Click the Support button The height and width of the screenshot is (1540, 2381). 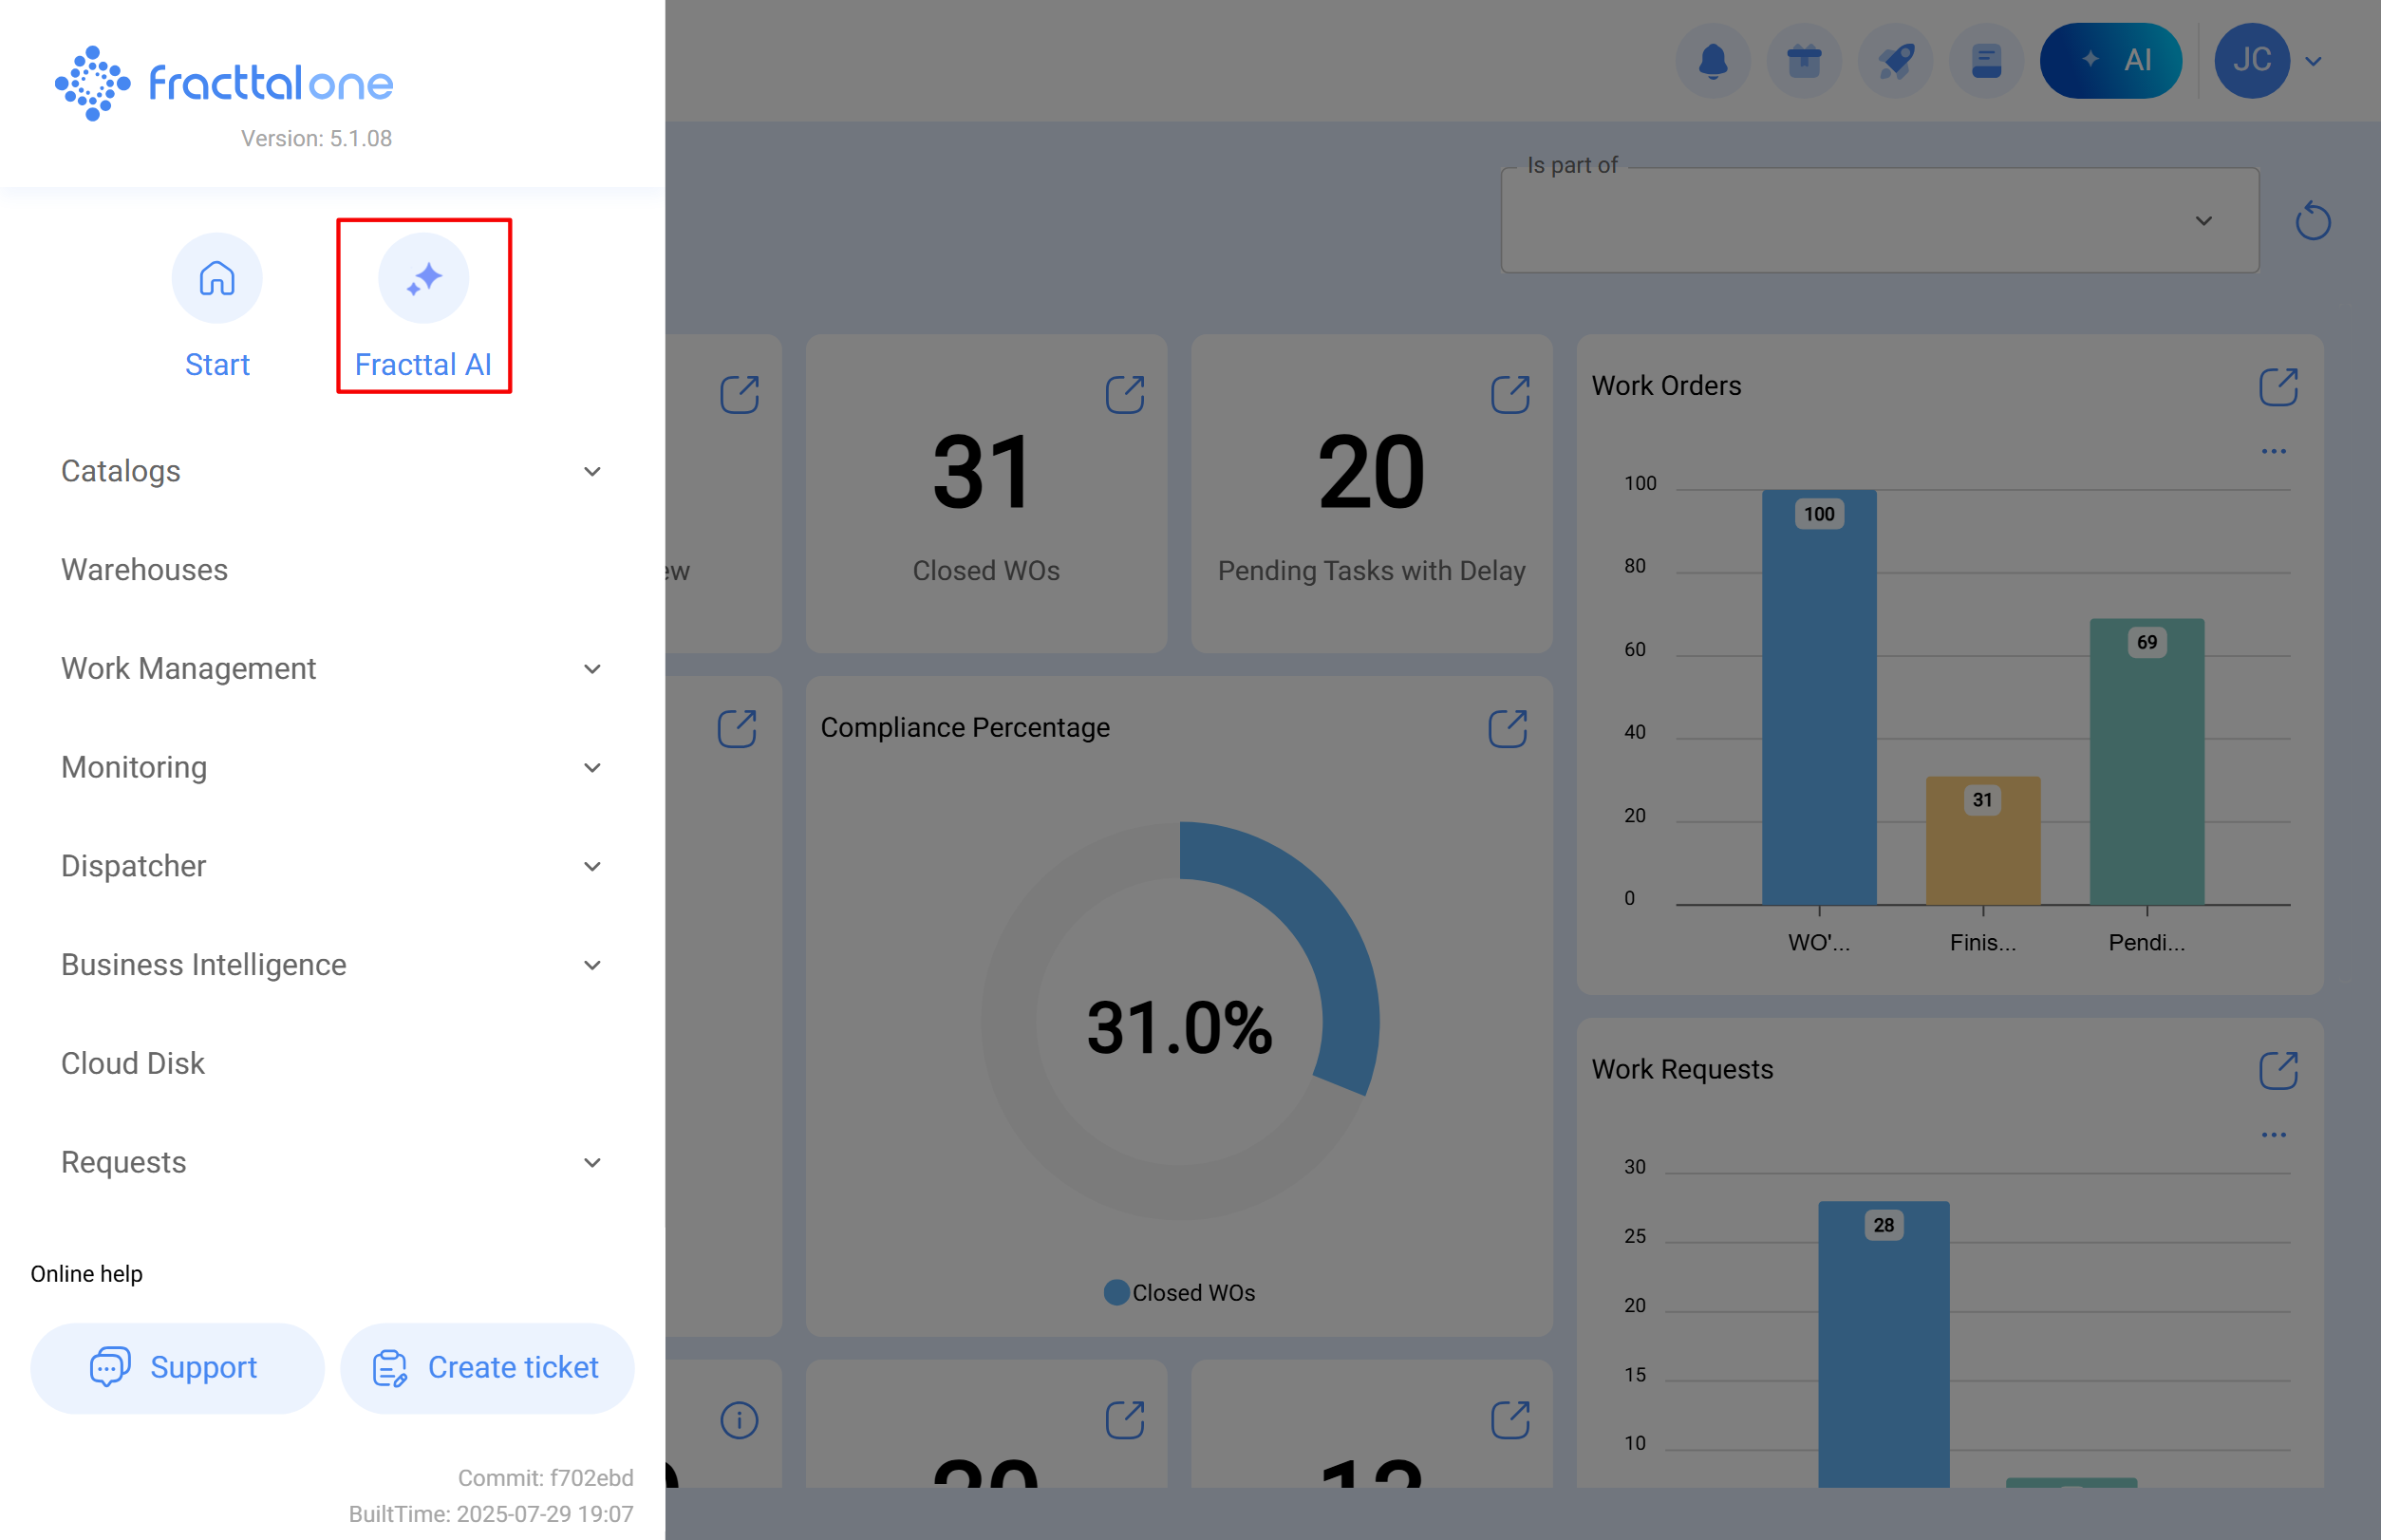pos(177,1367)
